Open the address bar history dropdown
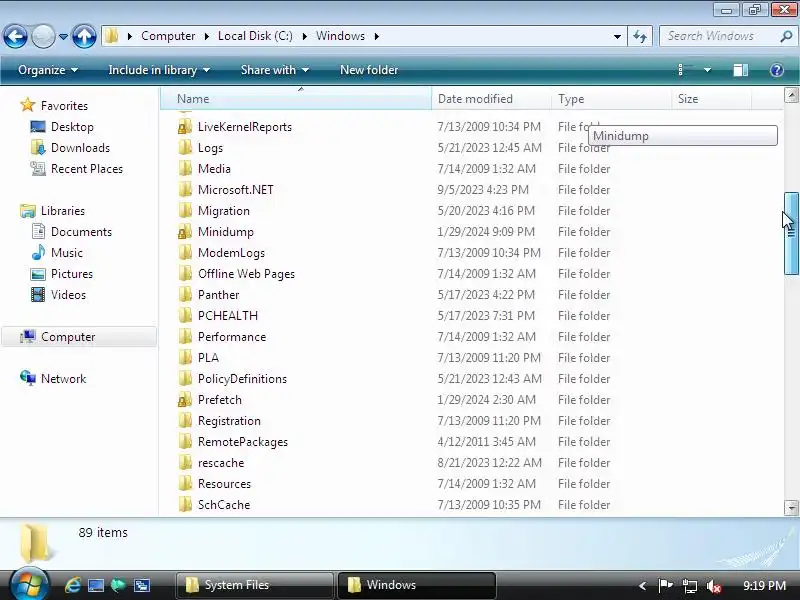The width and height of the screenshot is (800, 600). coord(617,36)
